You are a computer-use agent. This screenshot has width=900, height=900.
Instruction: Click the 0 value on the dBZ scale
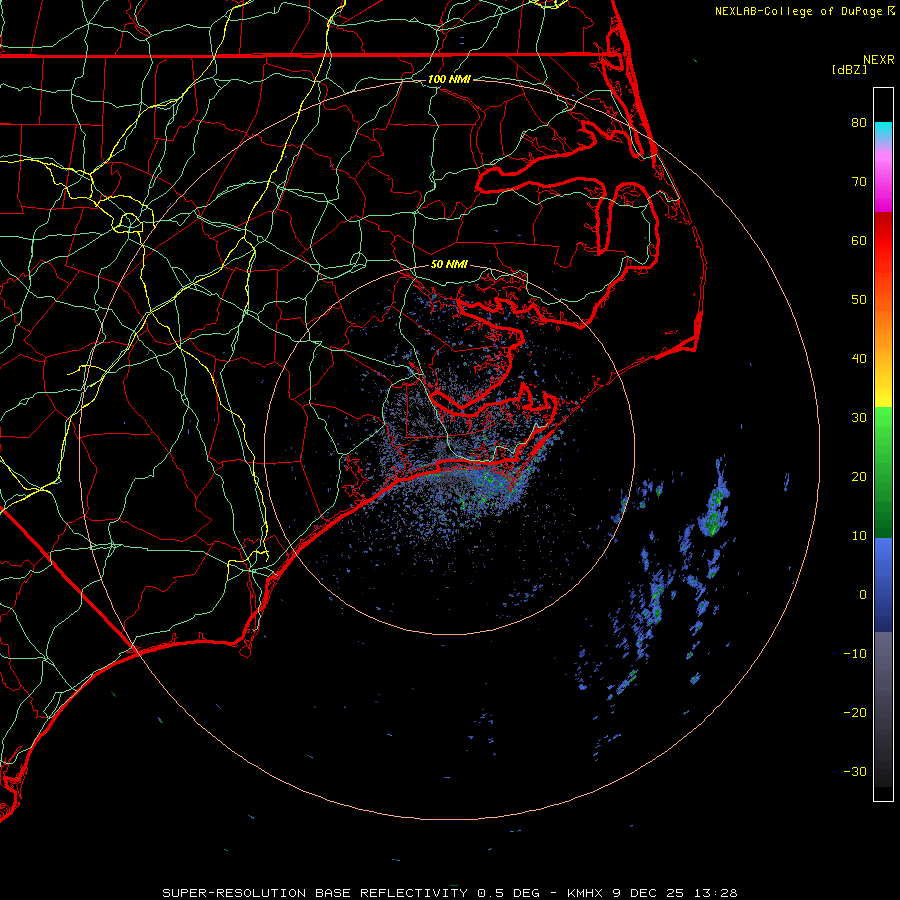863,595
